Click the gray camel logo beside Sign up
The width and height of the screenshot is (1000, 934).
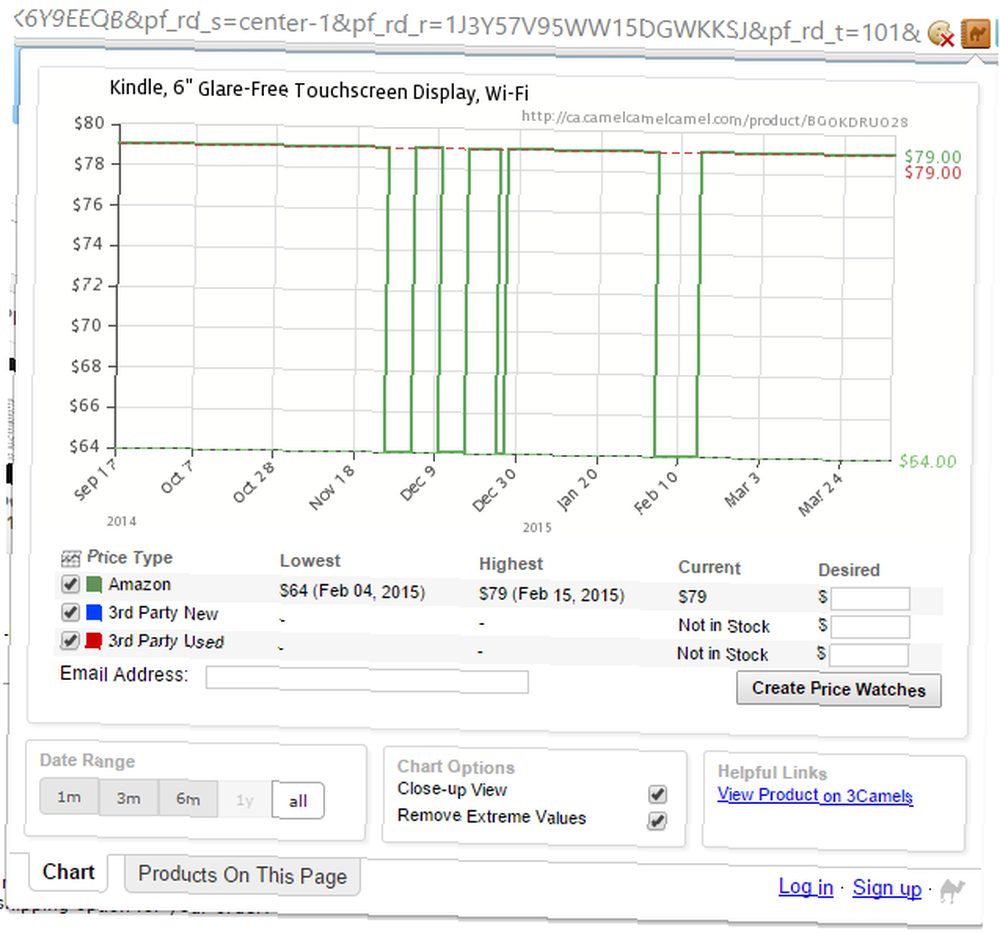(x=952, y=890)
